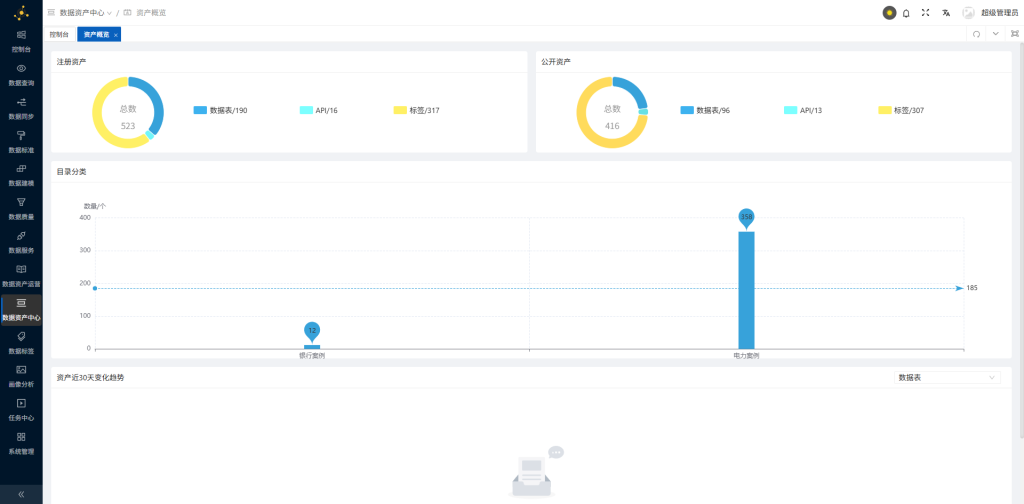
Task: Click the refresh icon in tab bar
Action: point(976,34)
